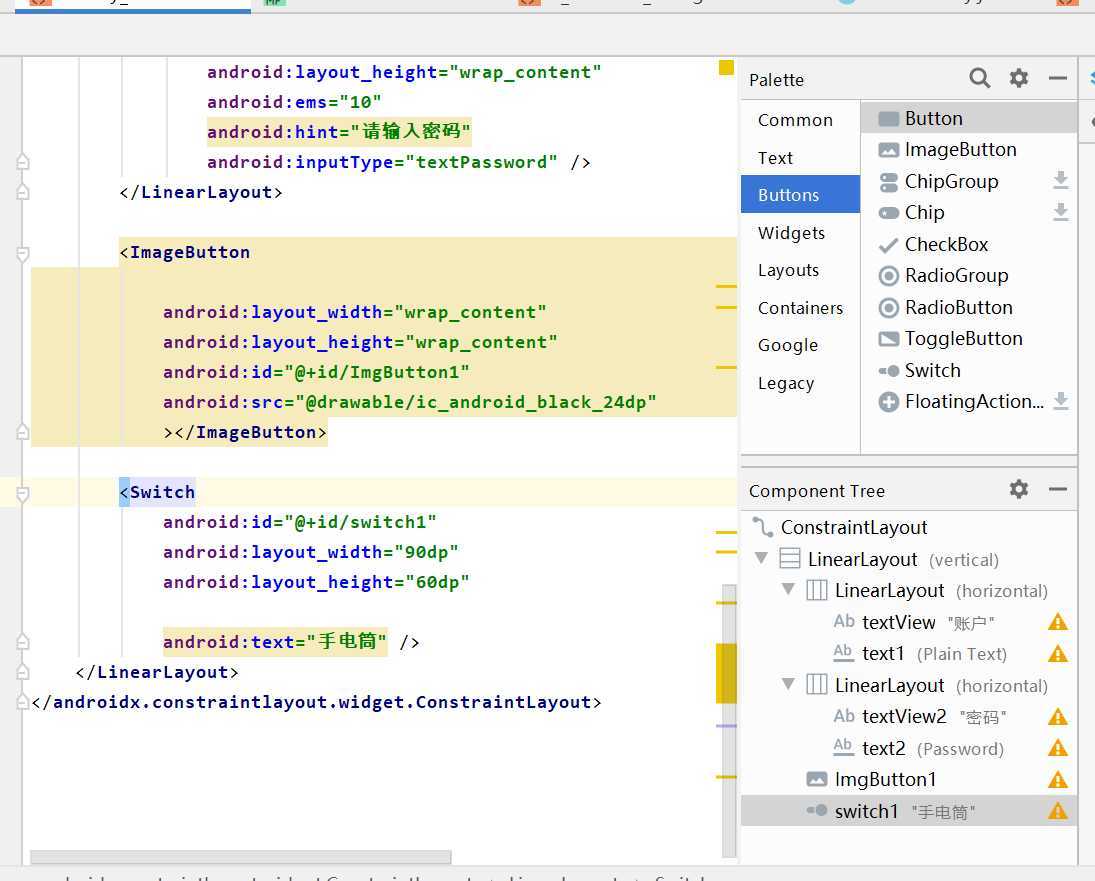The image size is (1095, 881).
Task: Open the Common palette category
Action: (800, 120)
